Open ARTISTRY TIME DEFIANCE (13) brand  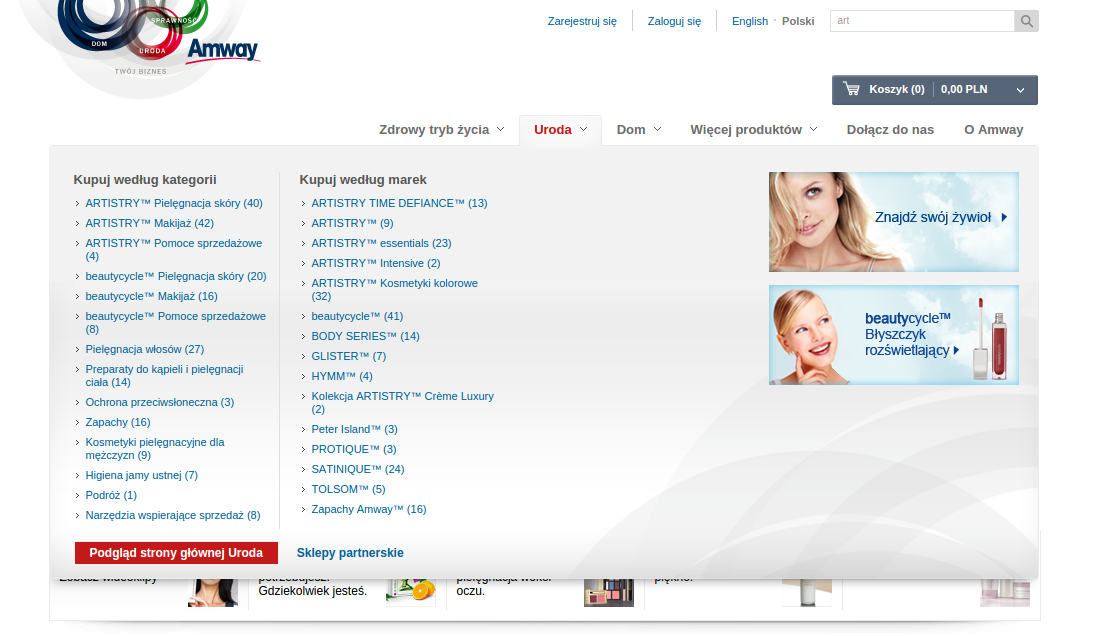[399, 203]
